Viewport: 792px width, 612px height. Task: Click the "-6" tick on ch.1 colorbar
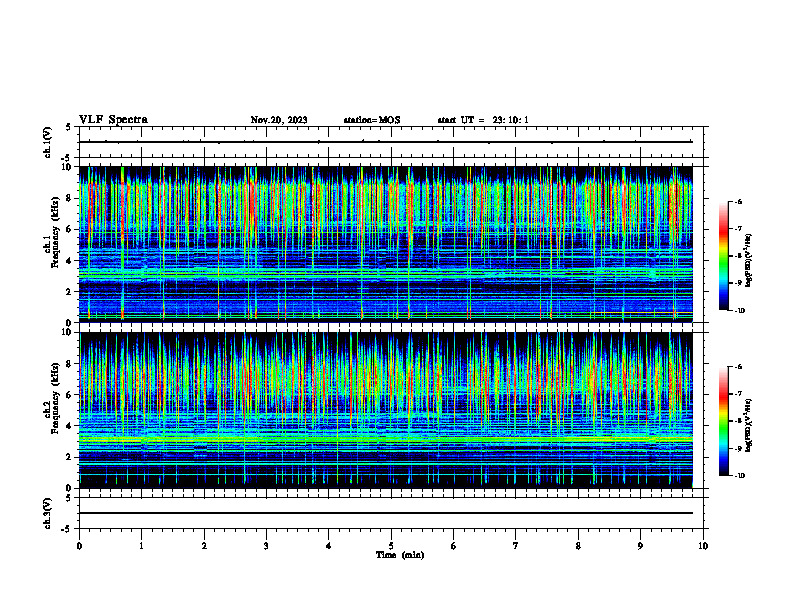(737, 201)
